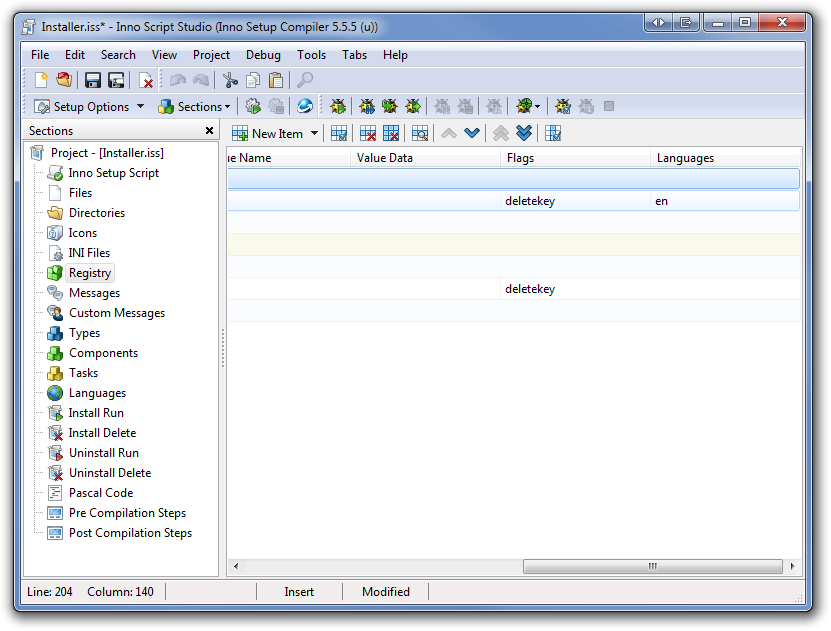Image resolution: width=831 pixels, height=631 pixels.
Task: Open the New Item dropdown arrow
Action: click(315, 133)
